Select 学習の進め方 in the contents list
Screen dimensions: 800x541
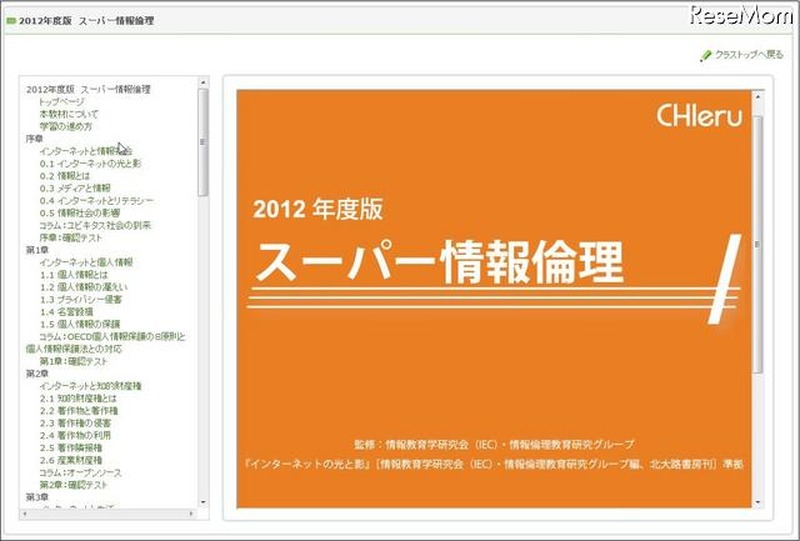coord(67,127)
